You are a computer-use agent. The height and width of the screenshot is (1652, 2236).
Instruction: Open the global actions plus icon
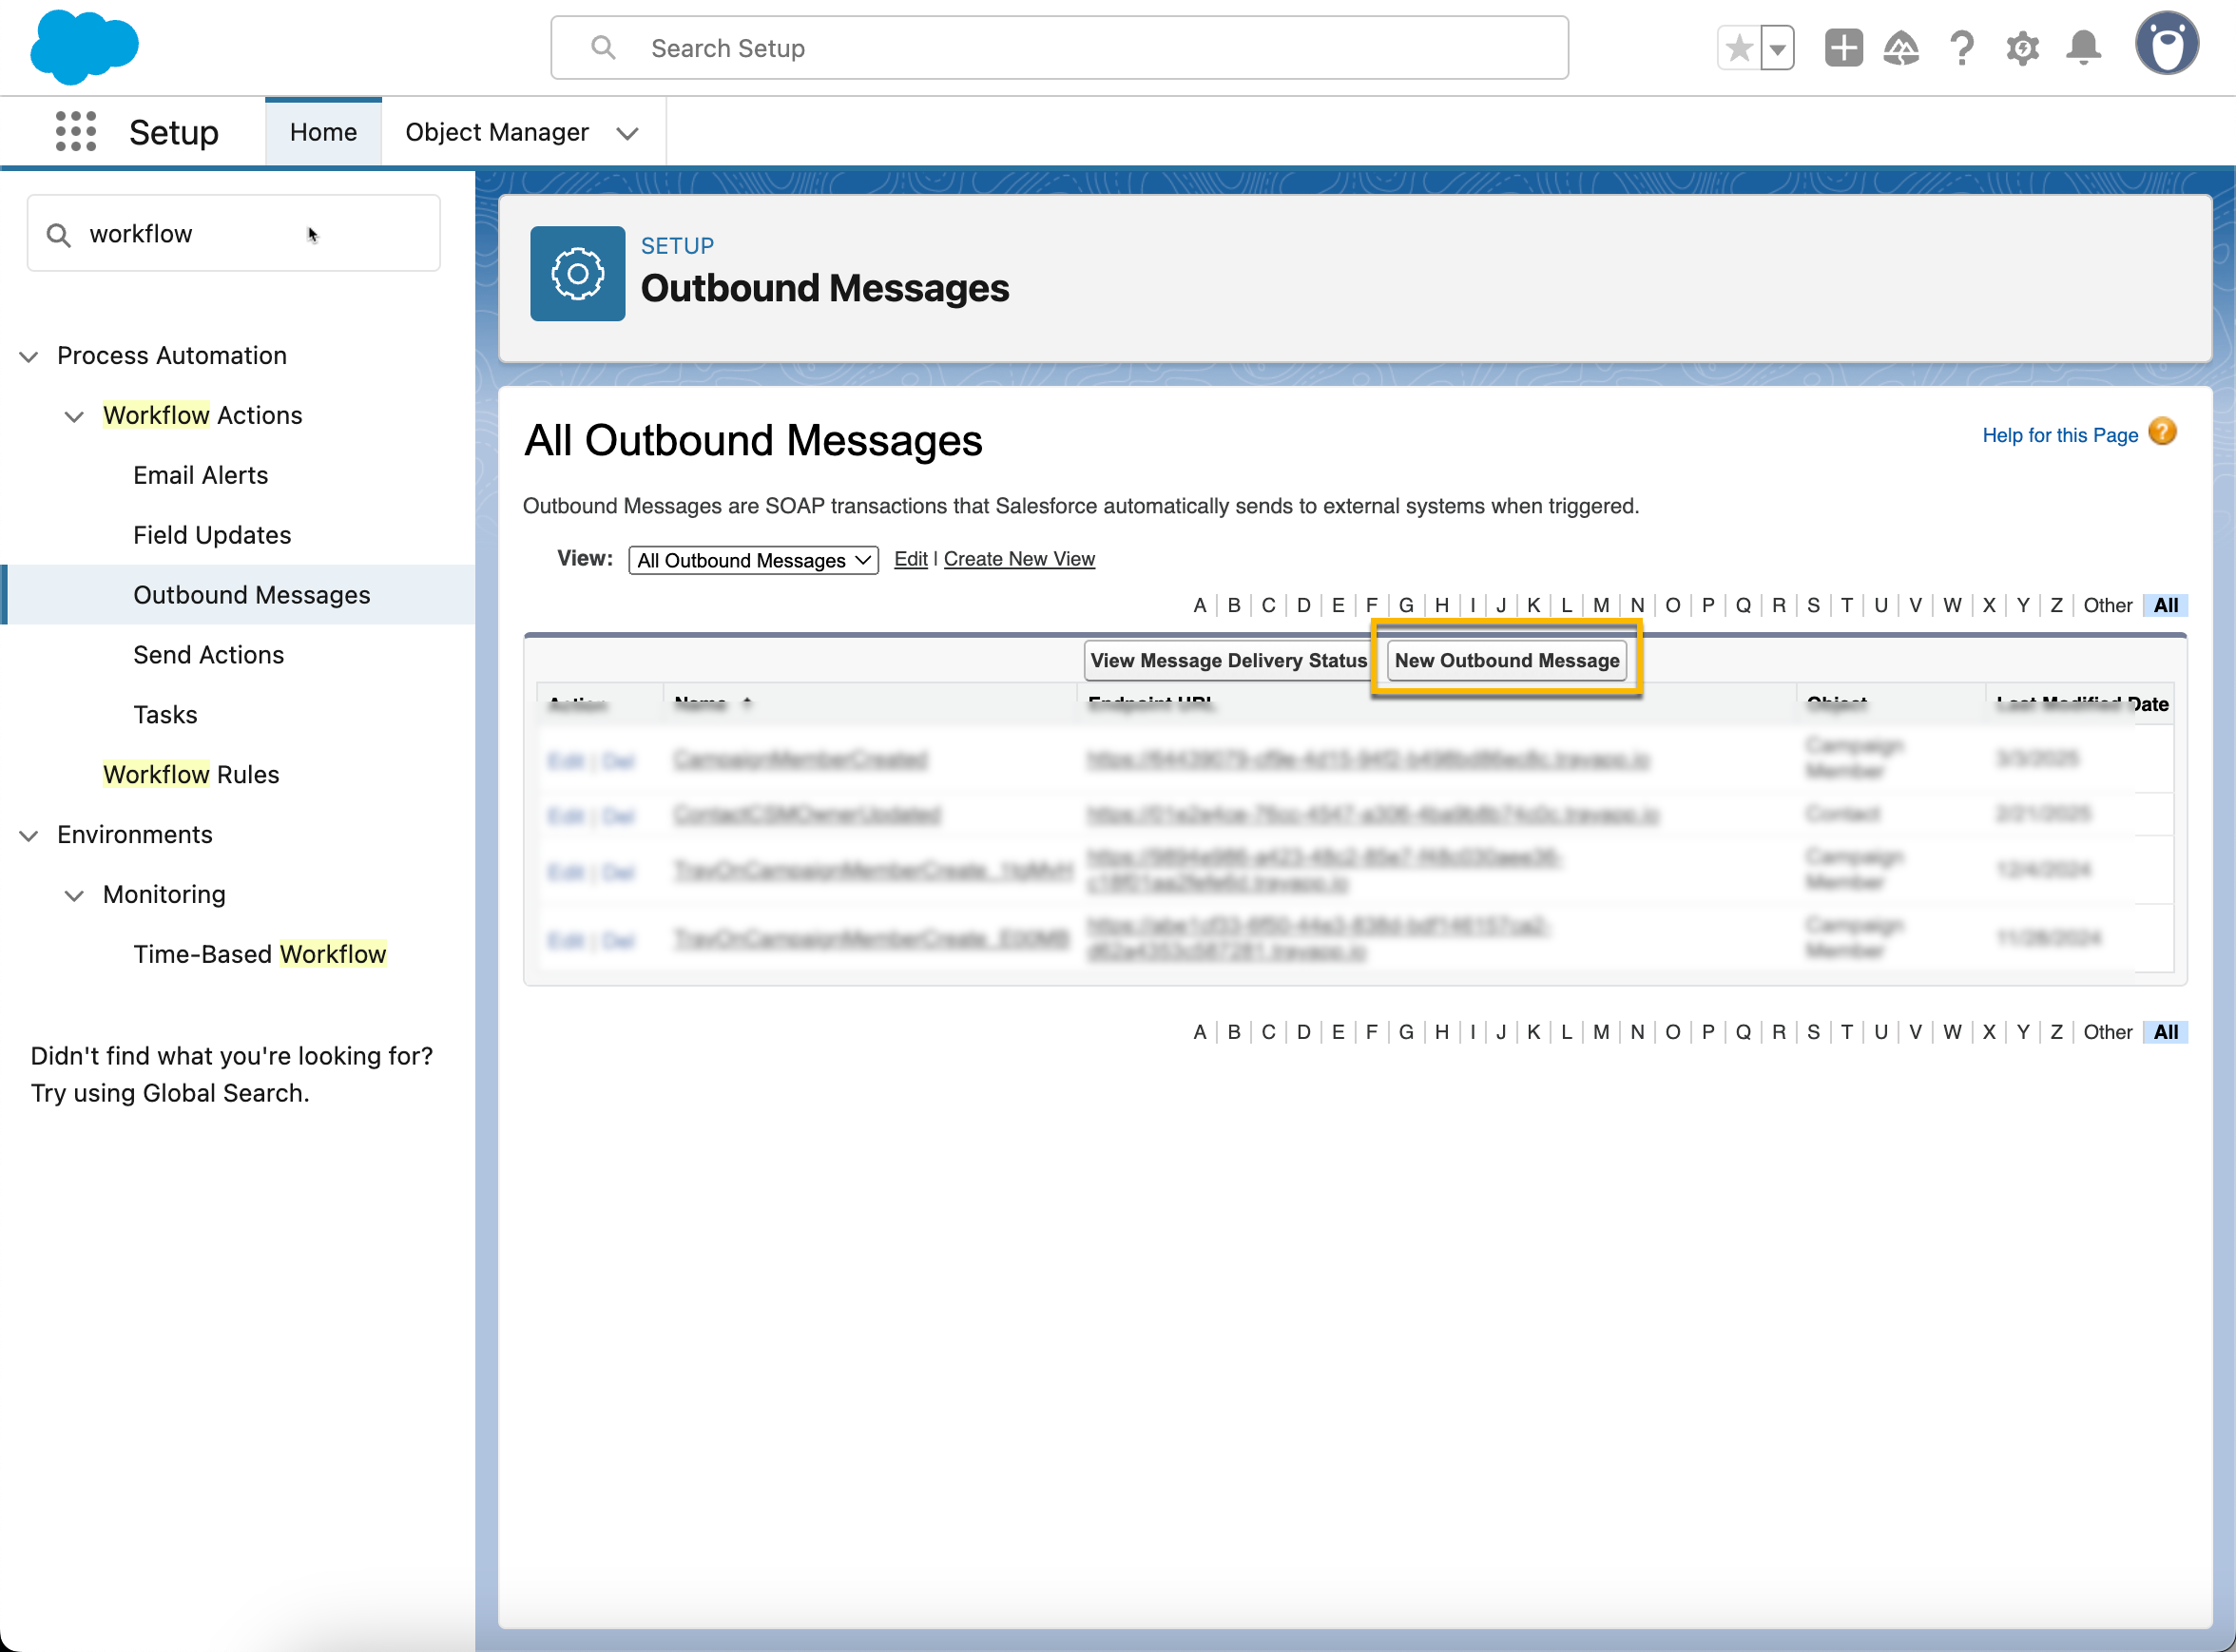point(1843,47)
